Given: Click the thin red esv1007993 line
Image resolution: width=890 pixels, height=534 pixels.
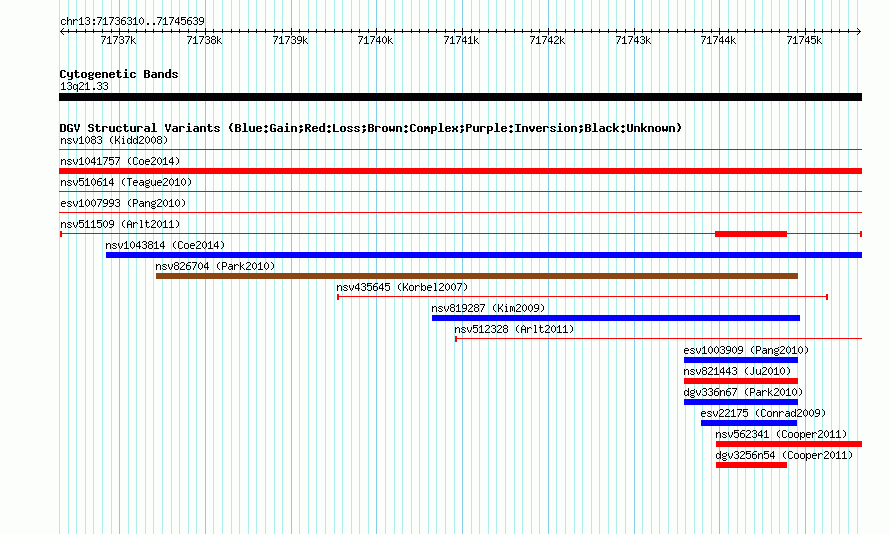Looking at the screenshot, I should click(460, 213).
